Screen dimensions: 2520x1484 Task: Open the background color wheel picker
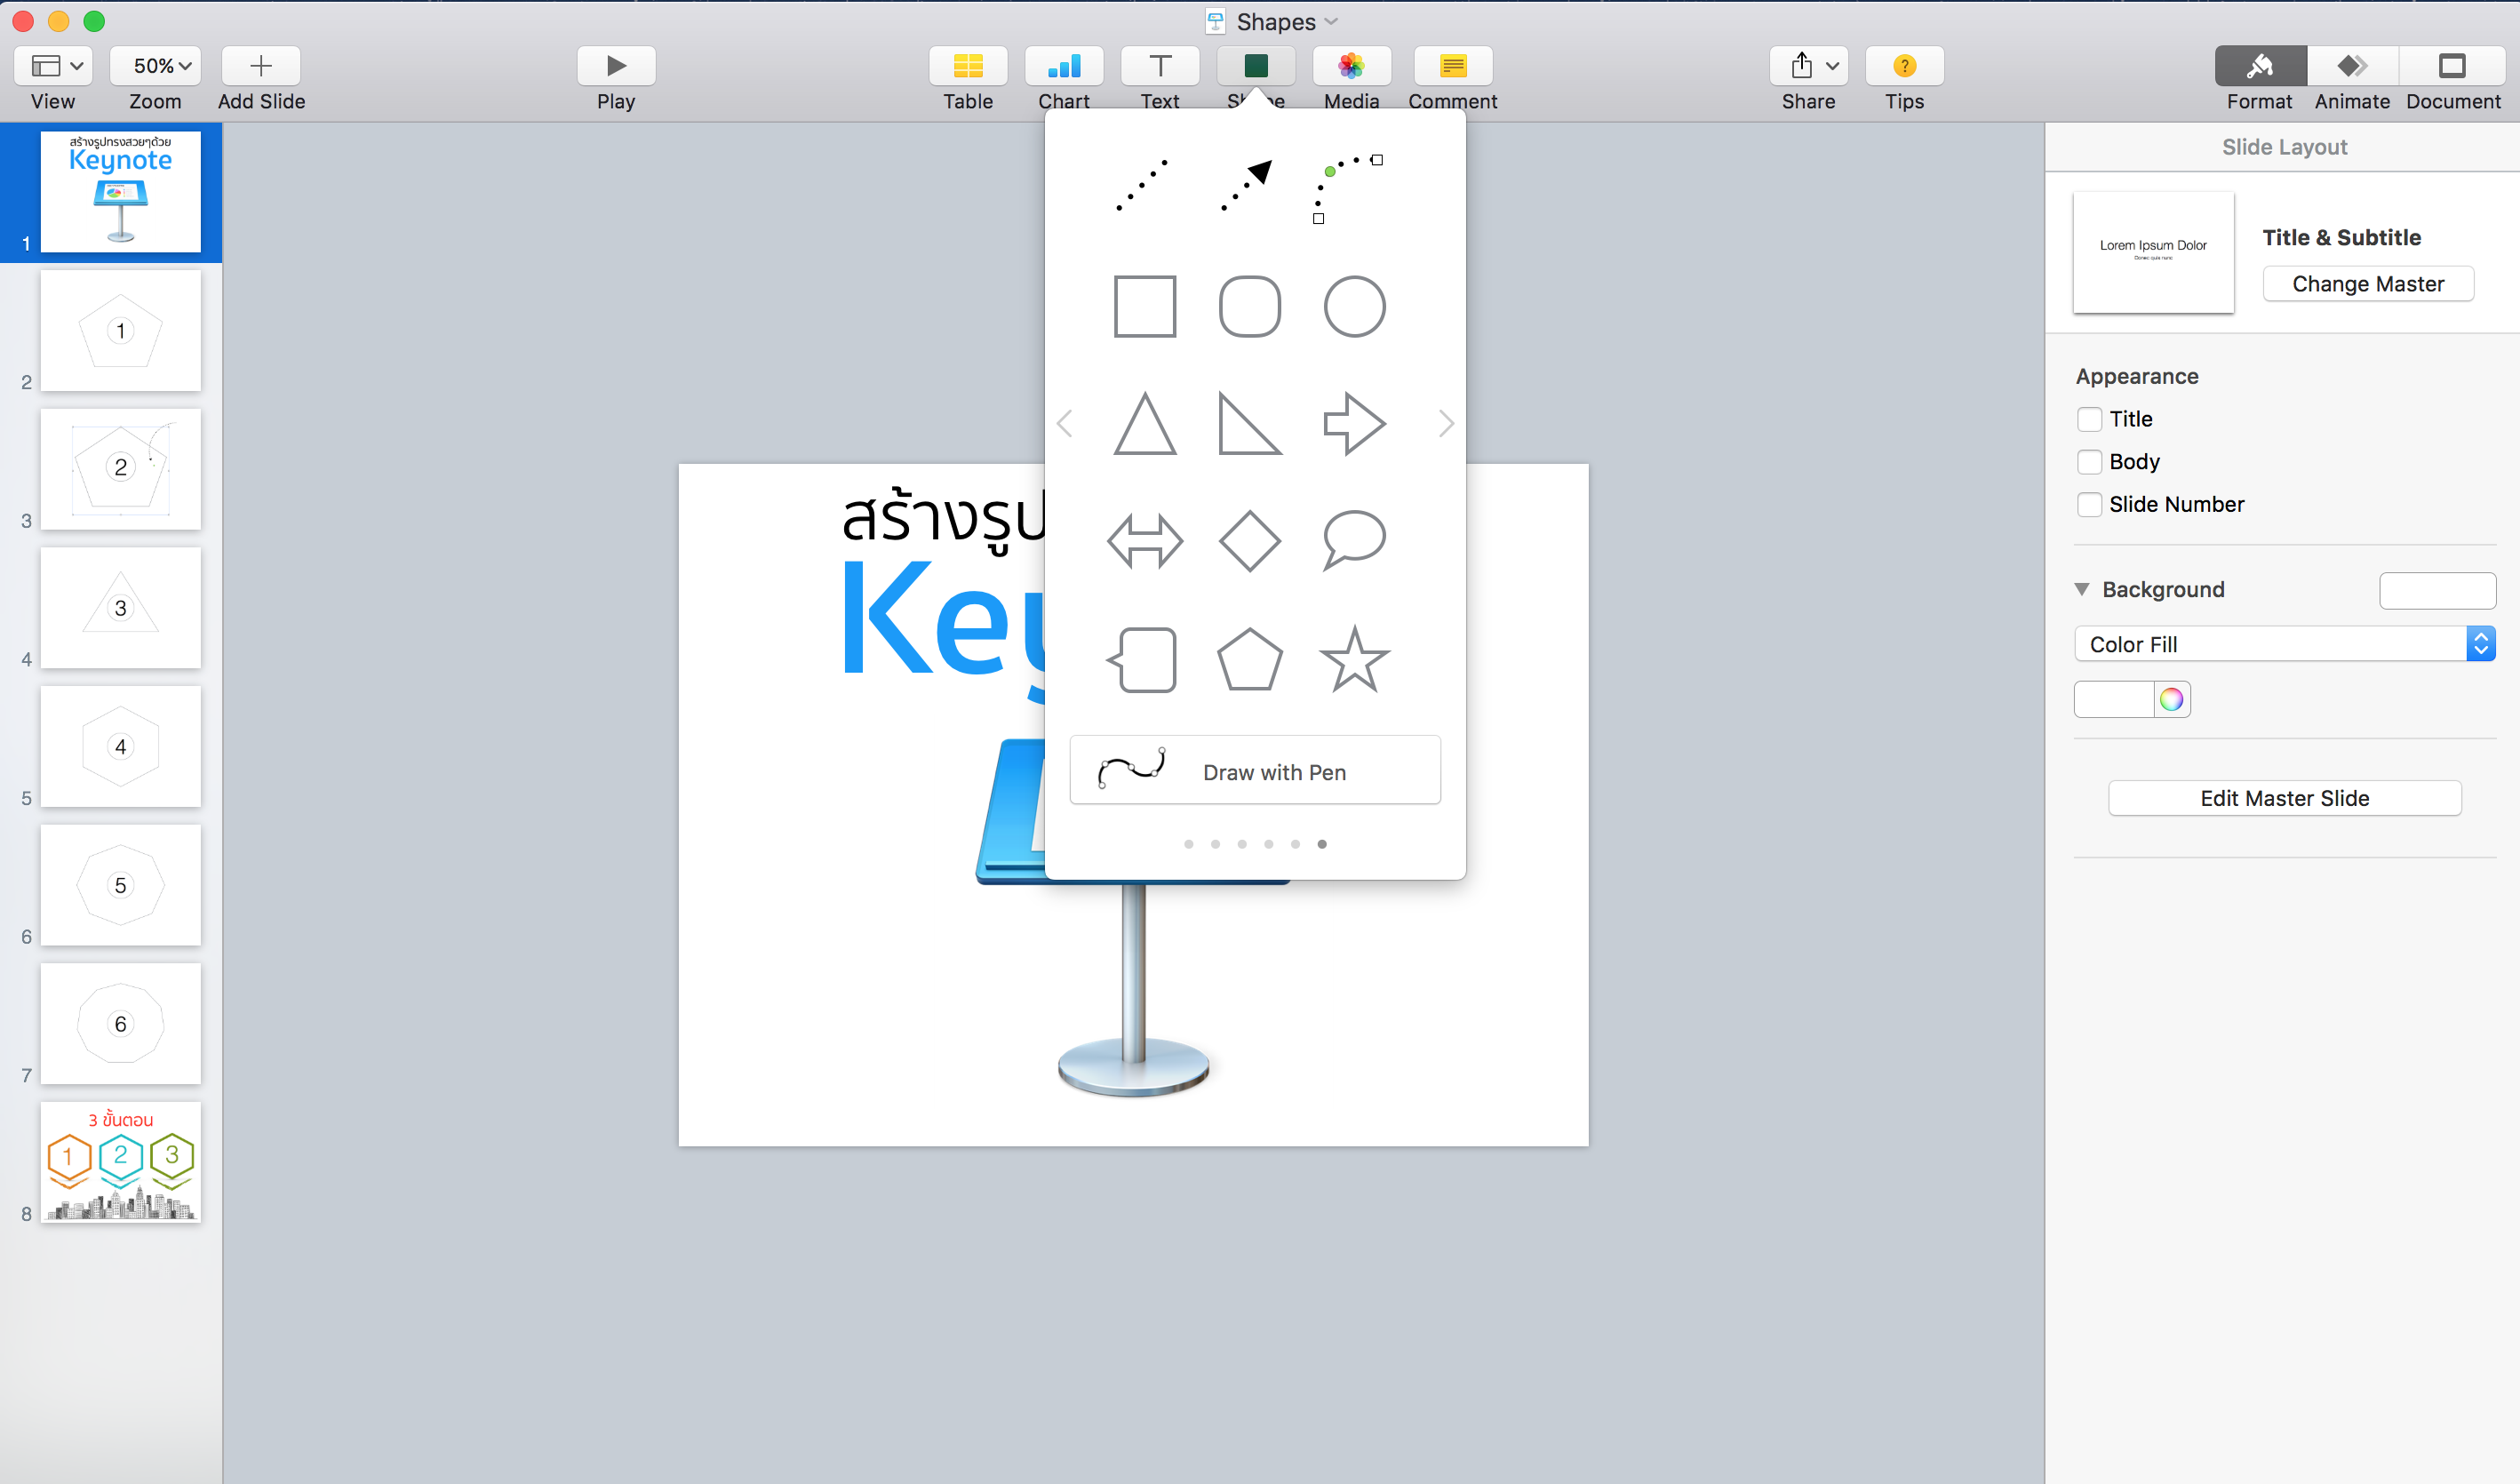tap(2171, 699)
